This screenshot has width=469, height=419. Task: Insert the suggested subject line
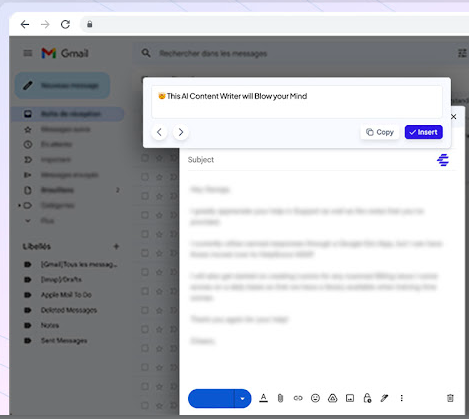pyautogui.click(x=424, y=132)
